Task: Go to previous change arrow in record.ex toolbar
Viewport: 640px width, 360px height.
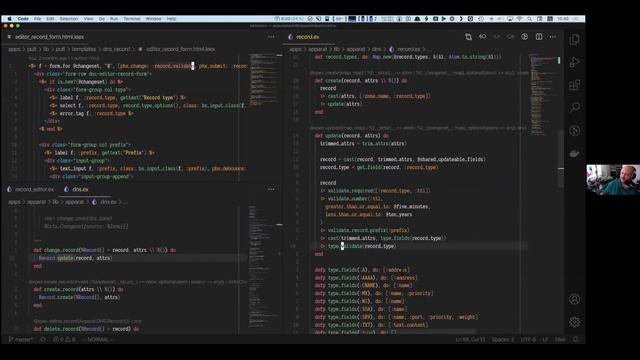Action: pos(496,37)
